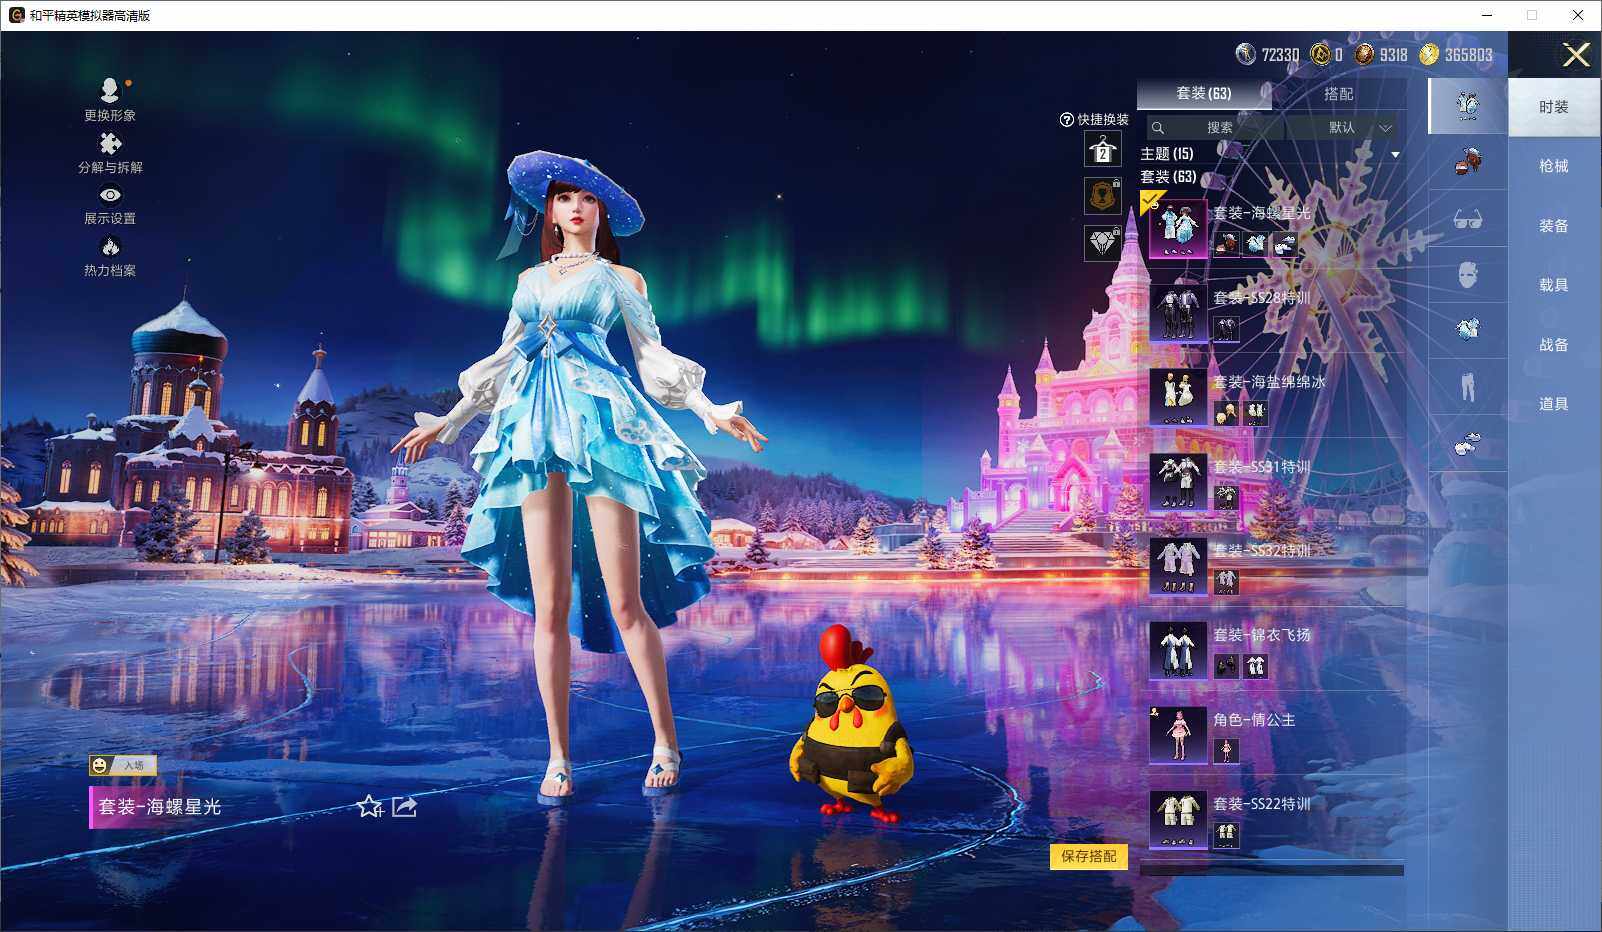The width and height of the screenshot is (1602, 932).
Task: Open the 更换形象 (change character) icon
Action: (110, 90)
